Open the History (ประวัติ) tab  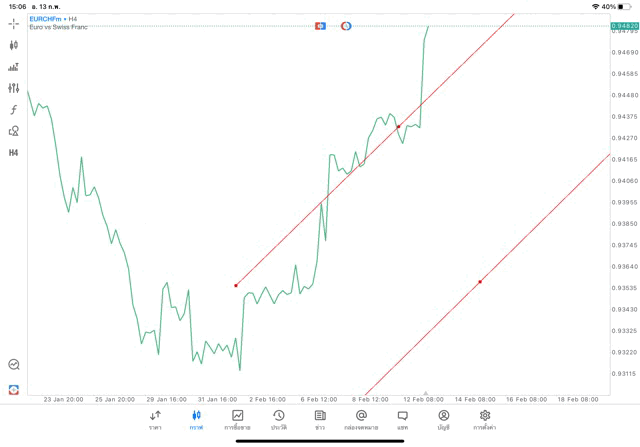click(279, 419)
